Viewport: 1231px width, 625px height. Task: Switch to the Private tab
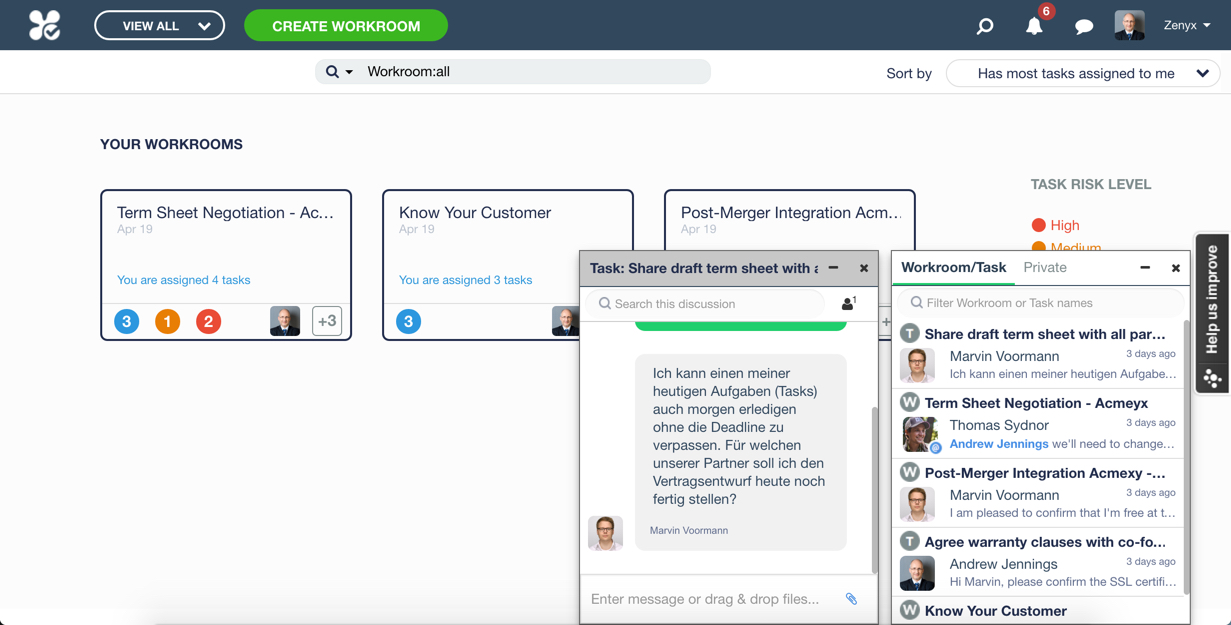[1045, 267]
